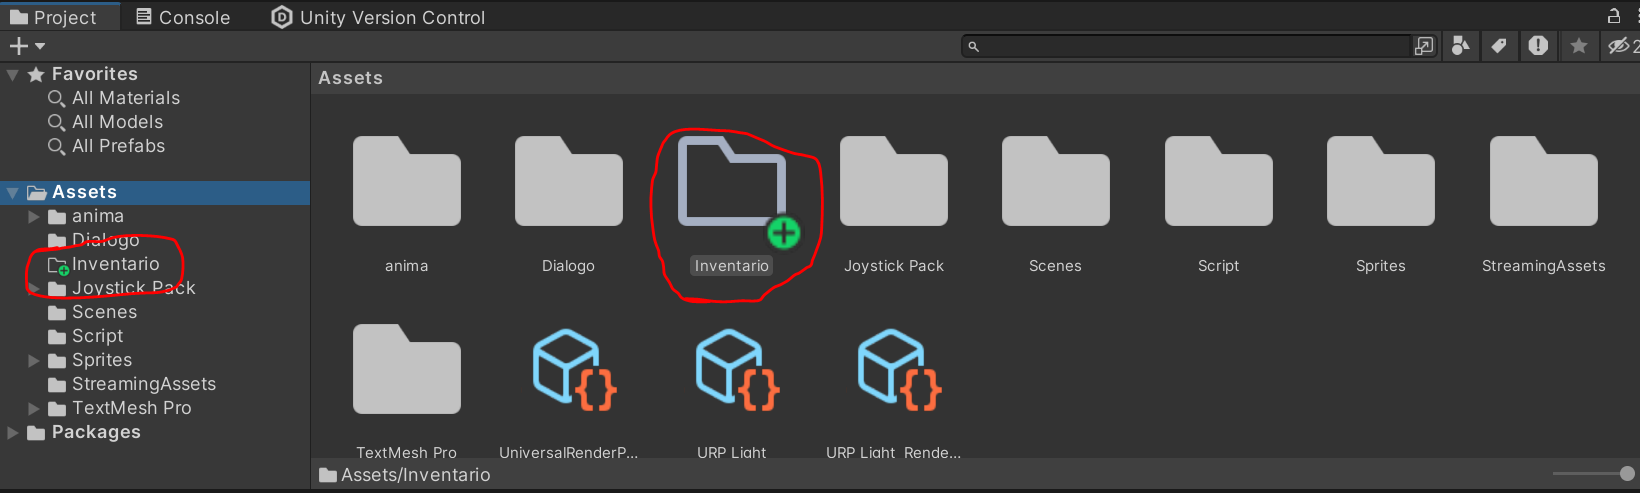The width and height of the screenshot is (1640, 493).
Task: Click into the Project search field
Action: click(x=1190, y=46)
